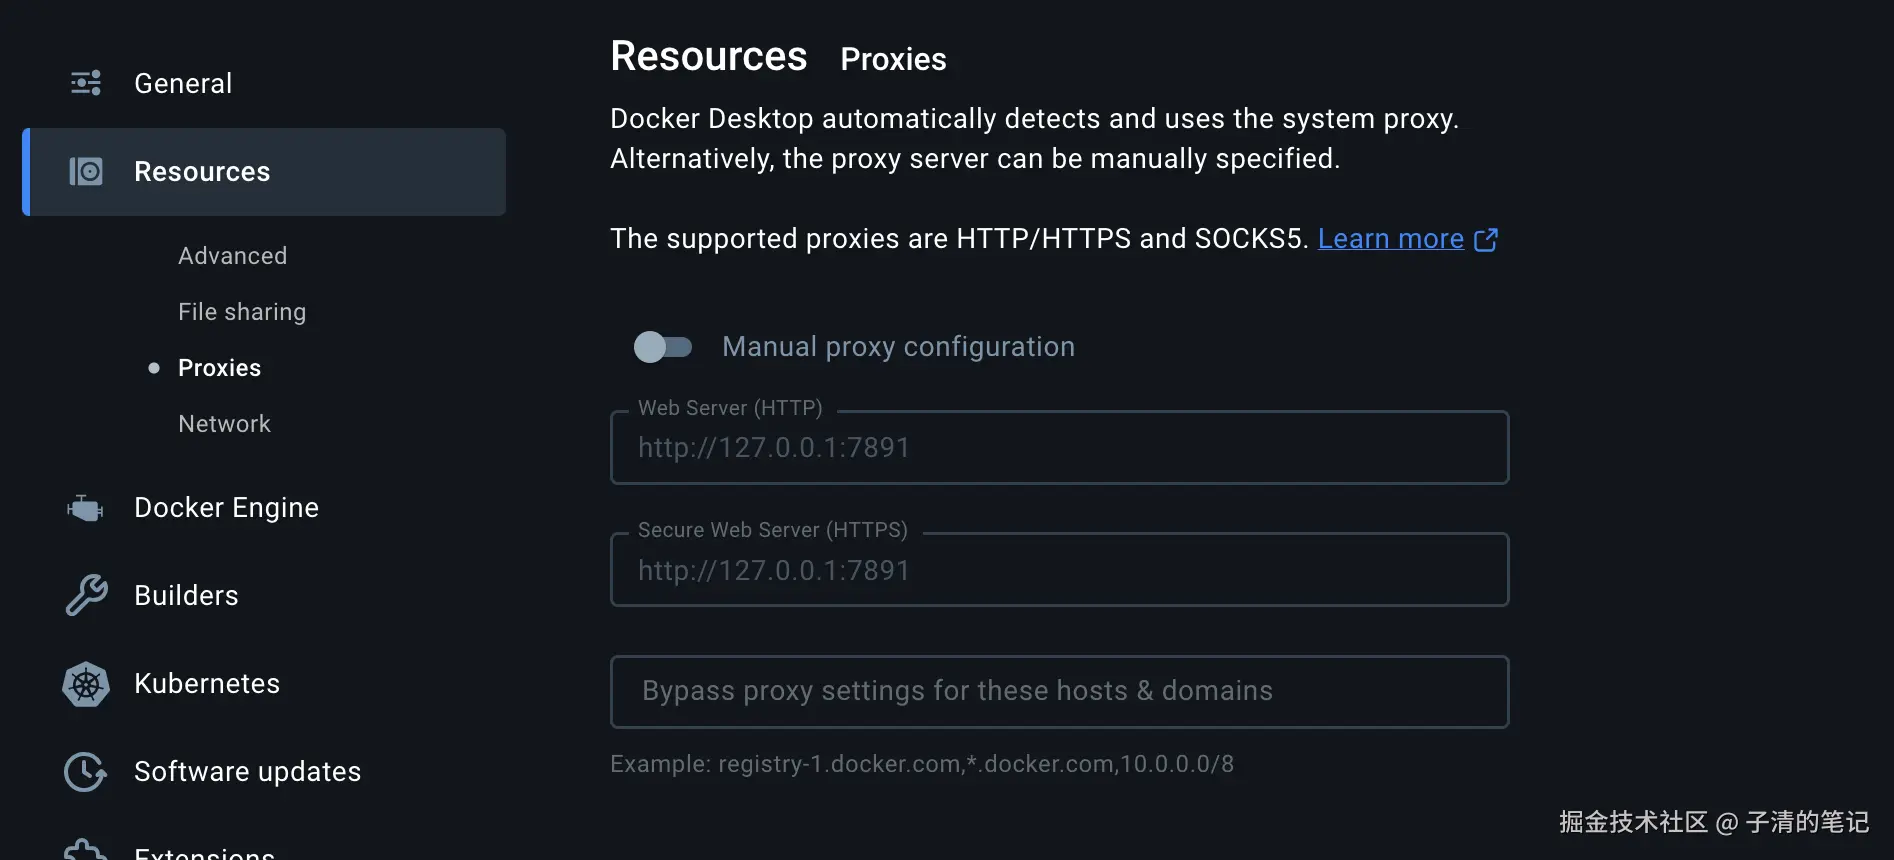
Task: Click the Extensions puzzle icon
Action: (x=86, y=850)
